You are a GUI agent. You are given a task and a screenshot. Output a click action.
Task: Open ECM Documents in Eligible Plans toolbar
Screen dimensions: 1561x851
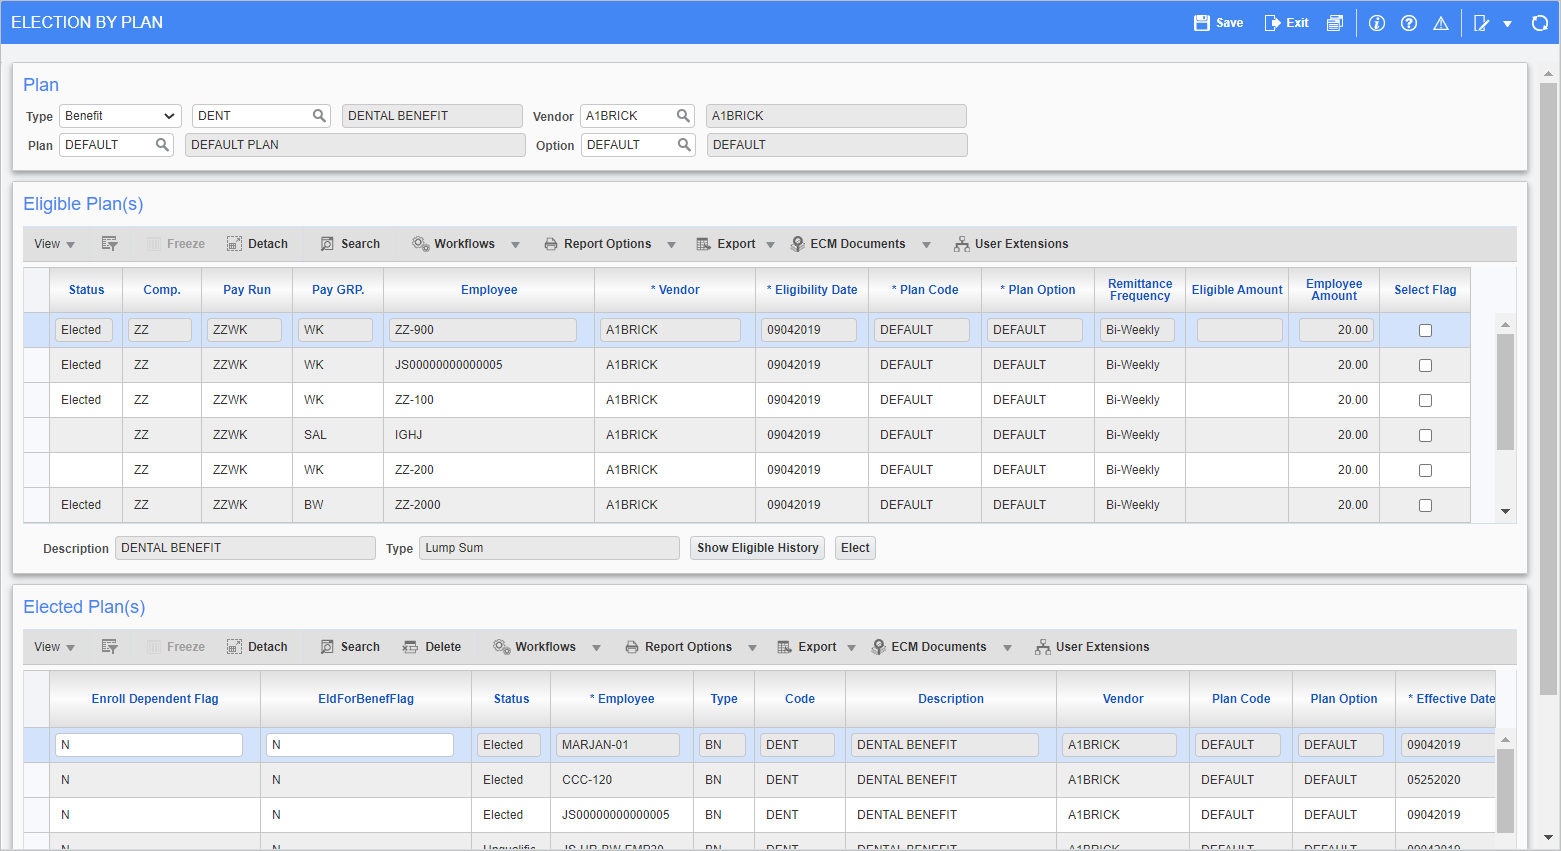click(x=848, y=244)
